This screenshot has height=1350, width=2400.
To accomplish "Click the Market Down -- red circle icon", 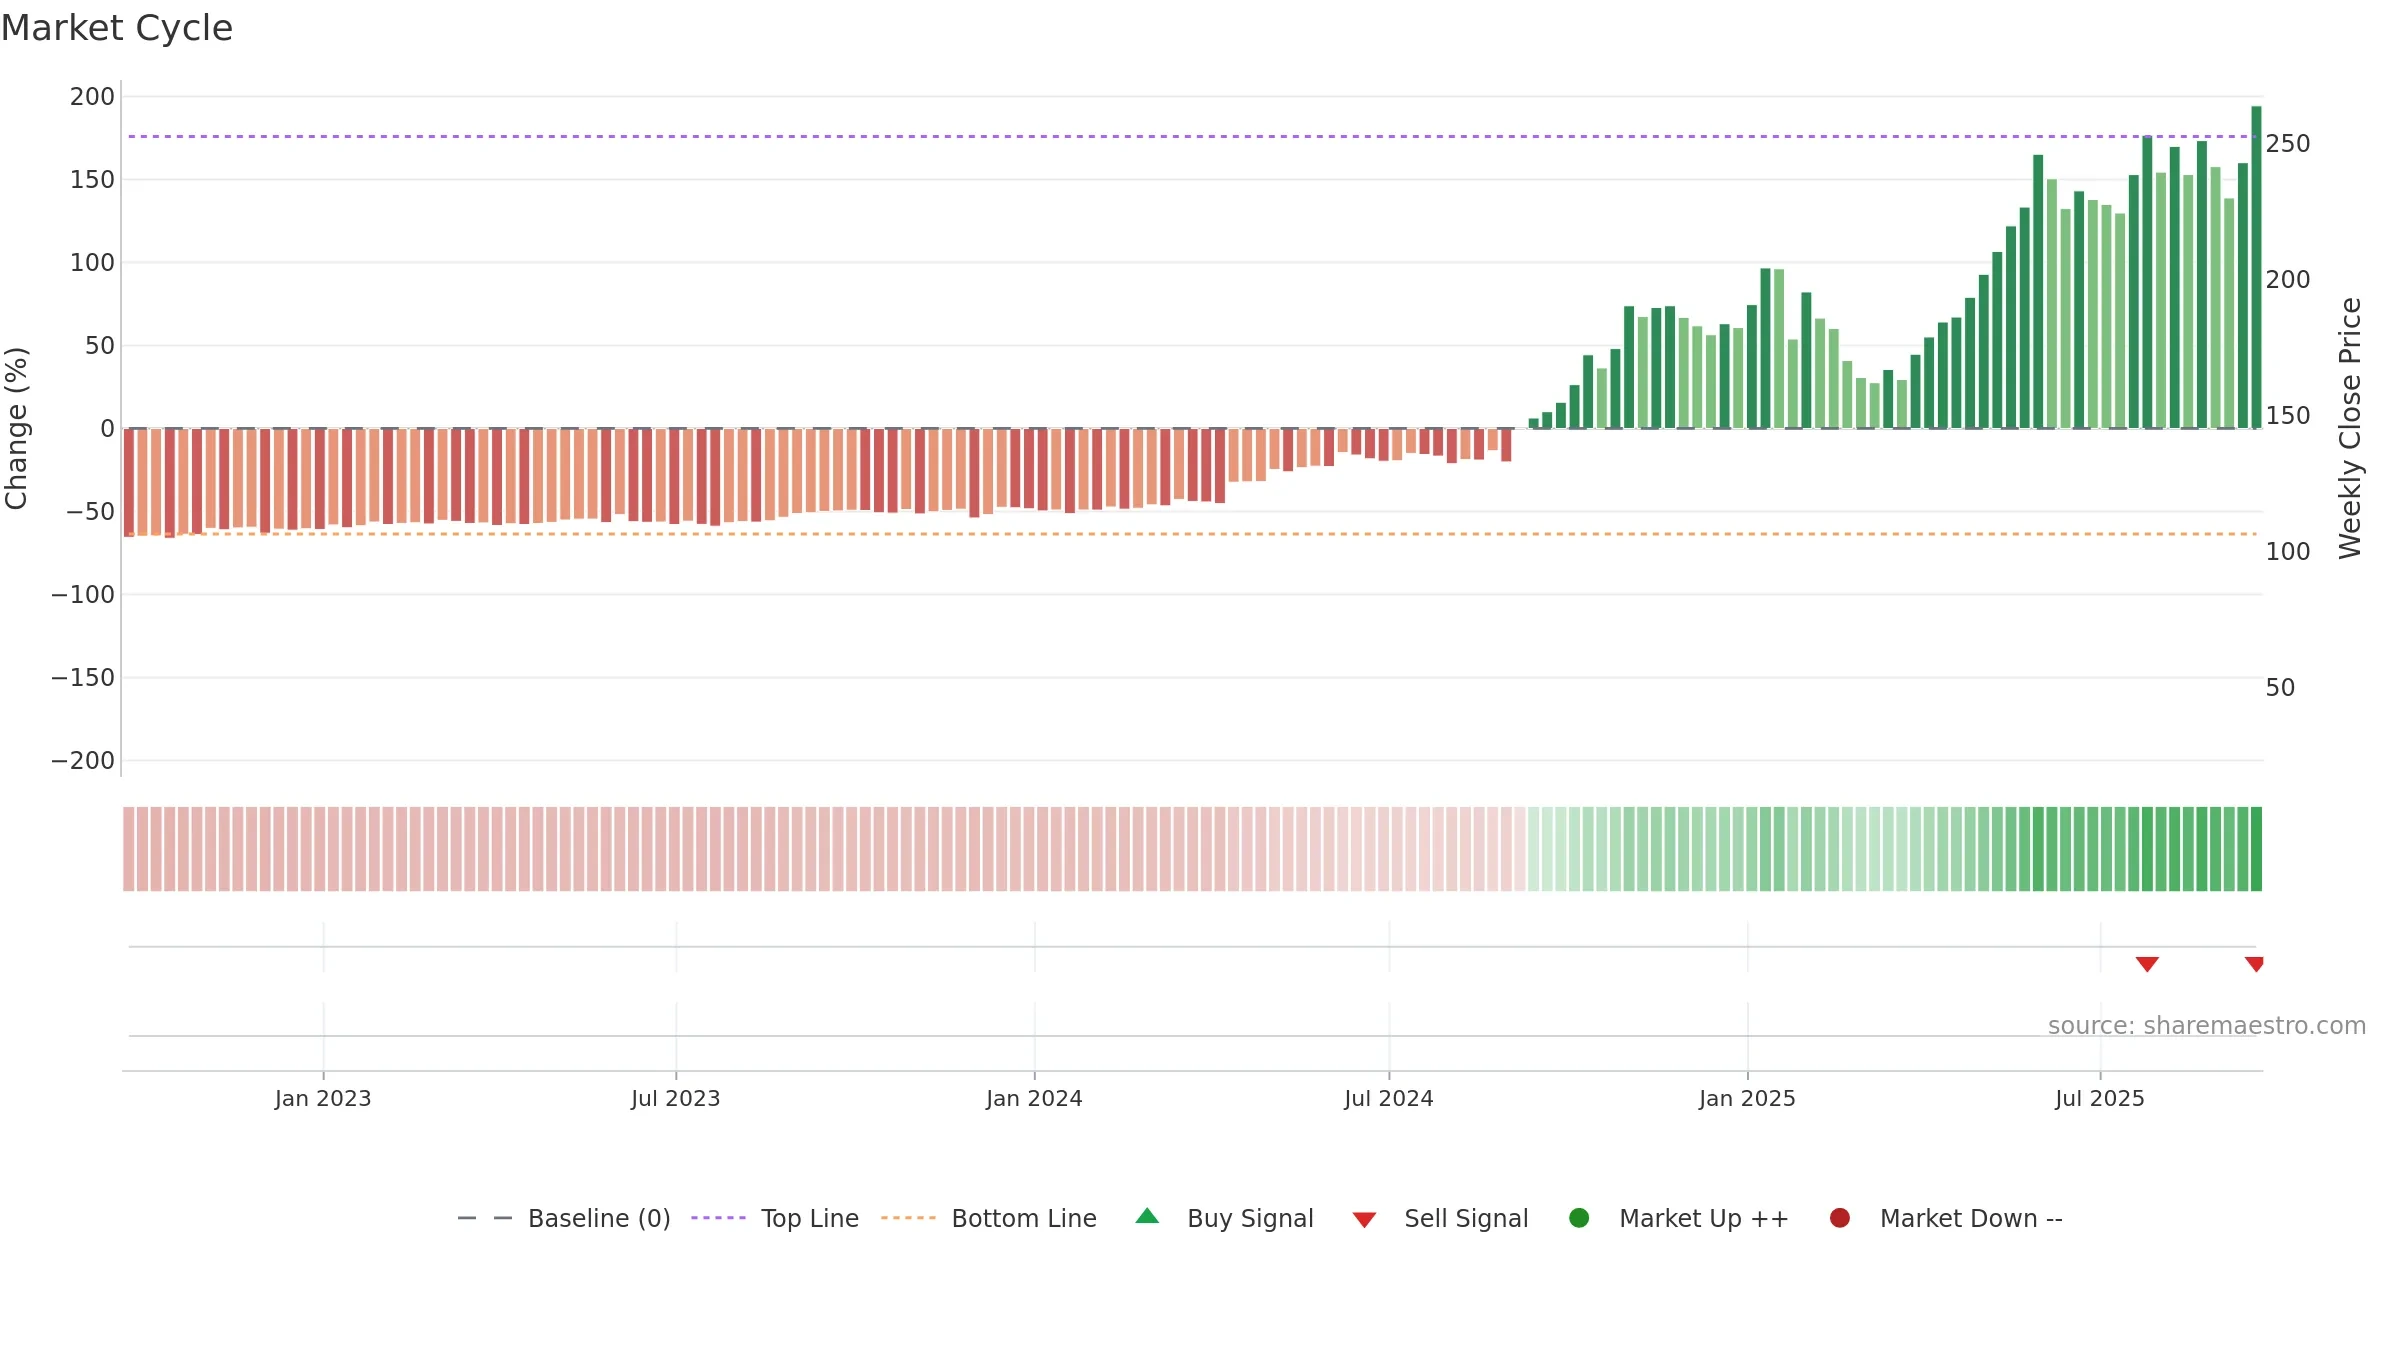I will coord(1839,1217).
